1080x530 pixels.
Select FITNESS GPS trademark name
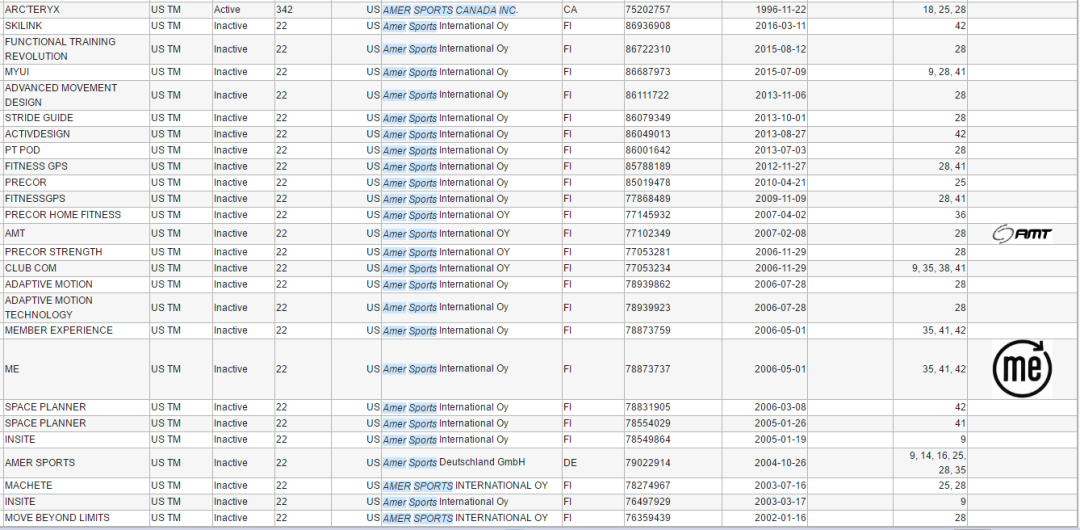[x=37, y=166]
